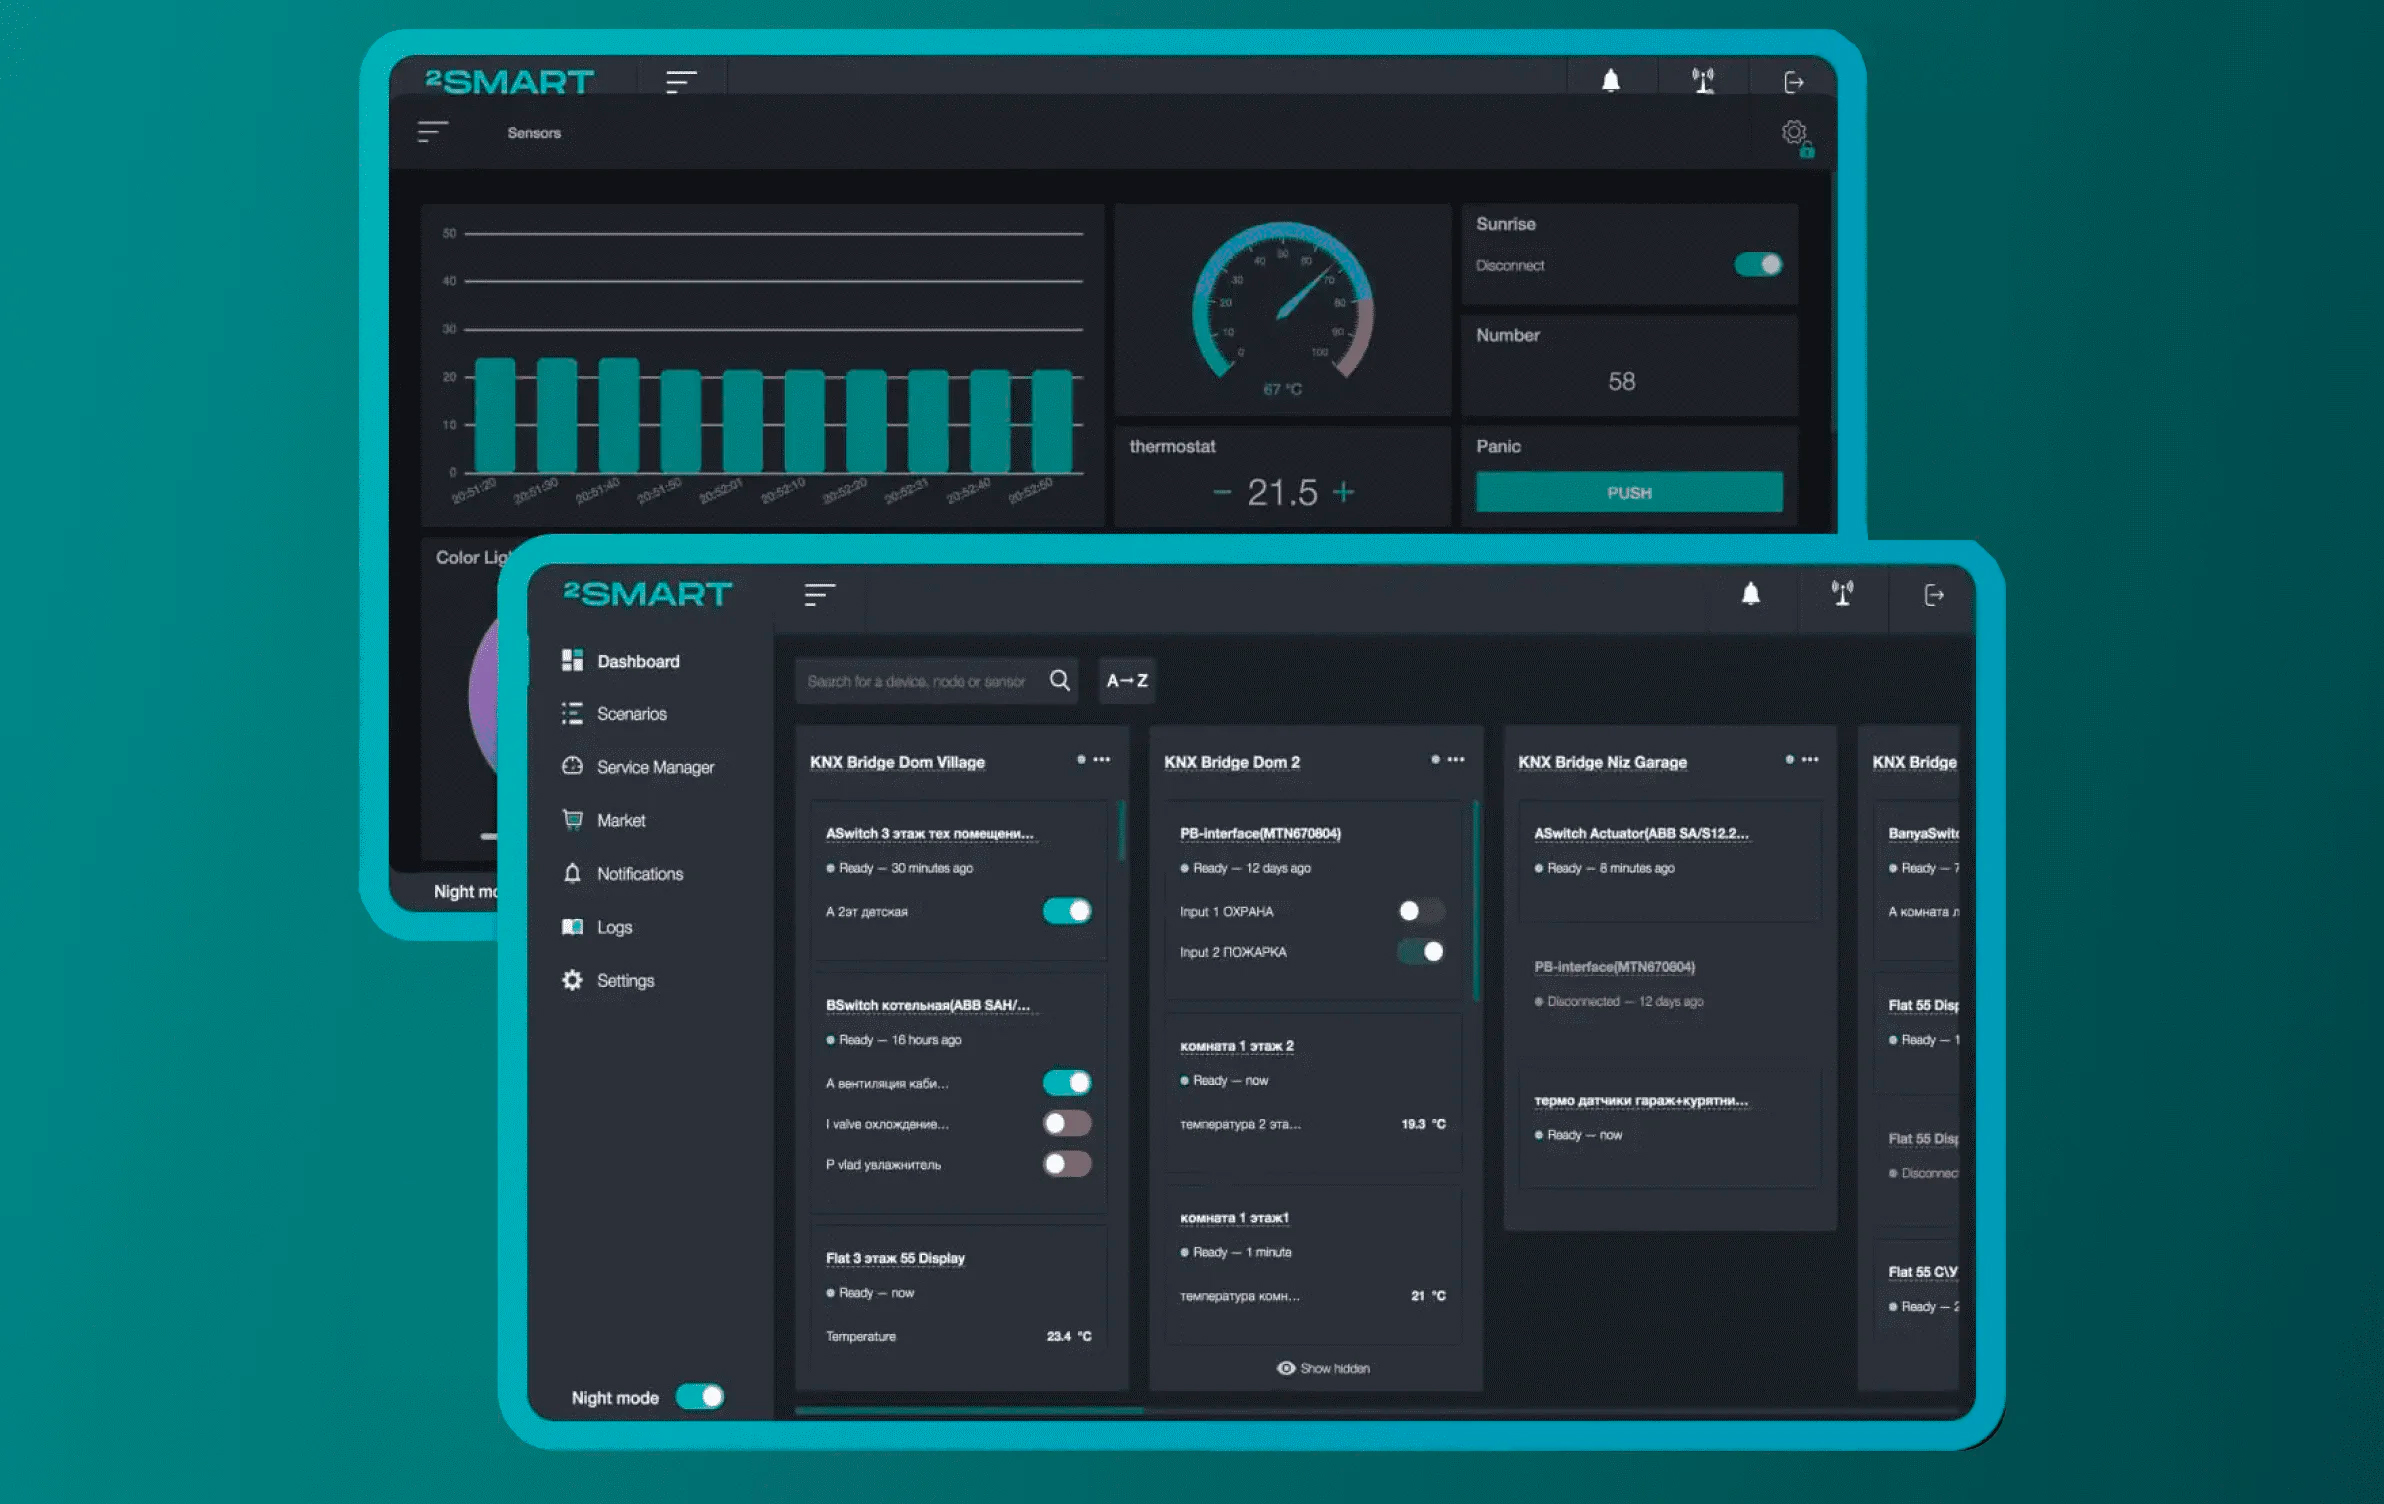This screenshot has width=2384, height=1504.
Task: Toggle Input 1 ОХРАНА switch
Action: (x=1420, y=911)
